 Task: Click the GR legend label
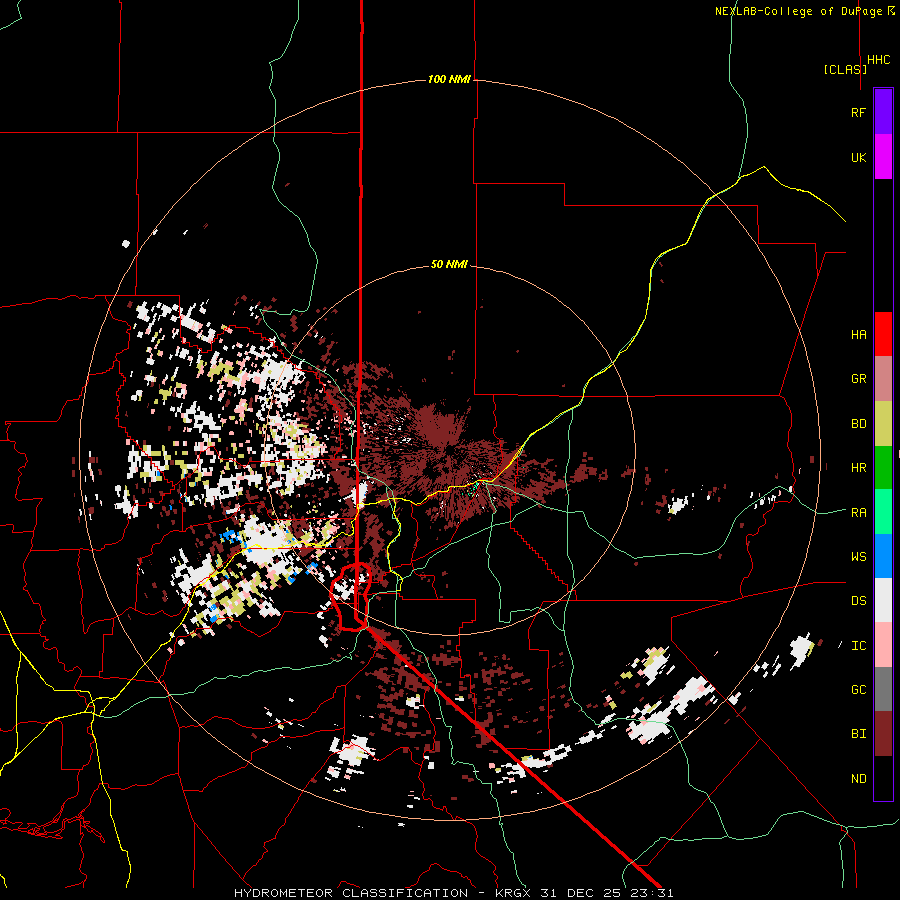[859, 379]
